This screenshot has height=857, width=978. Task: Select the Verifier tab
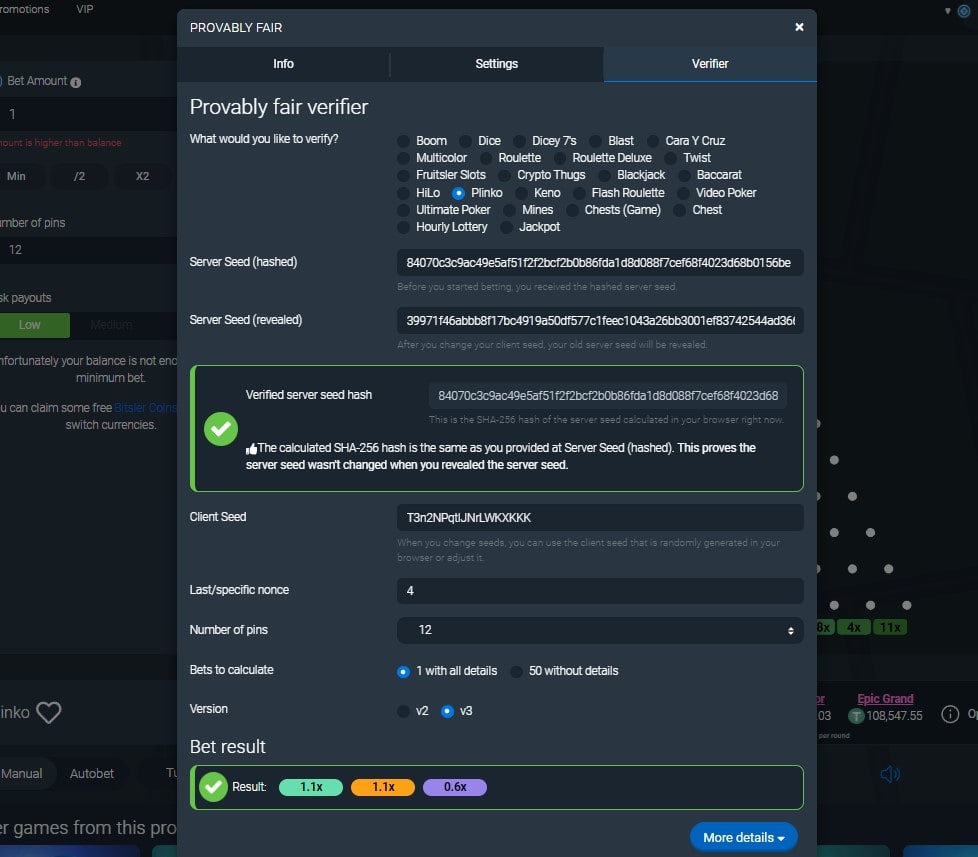(x=710, y=64)
